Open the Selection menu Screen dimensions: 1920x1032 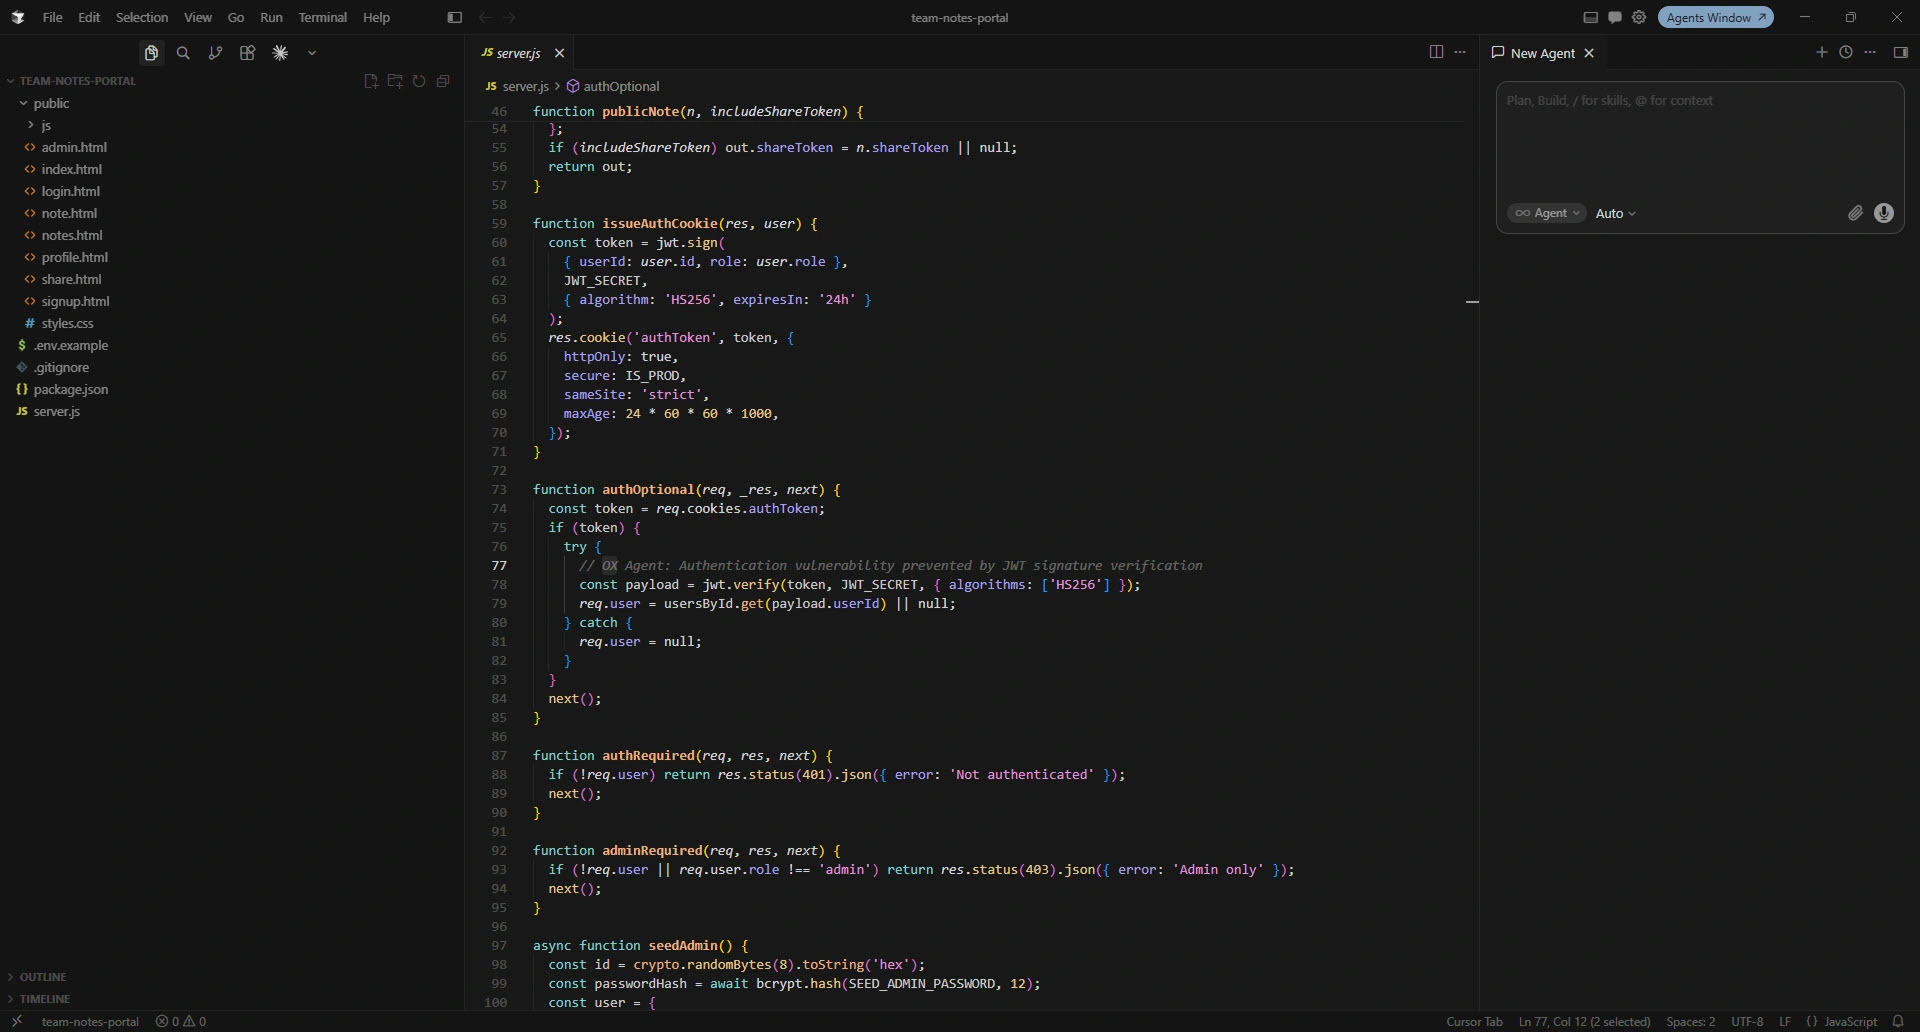[142, 17]
